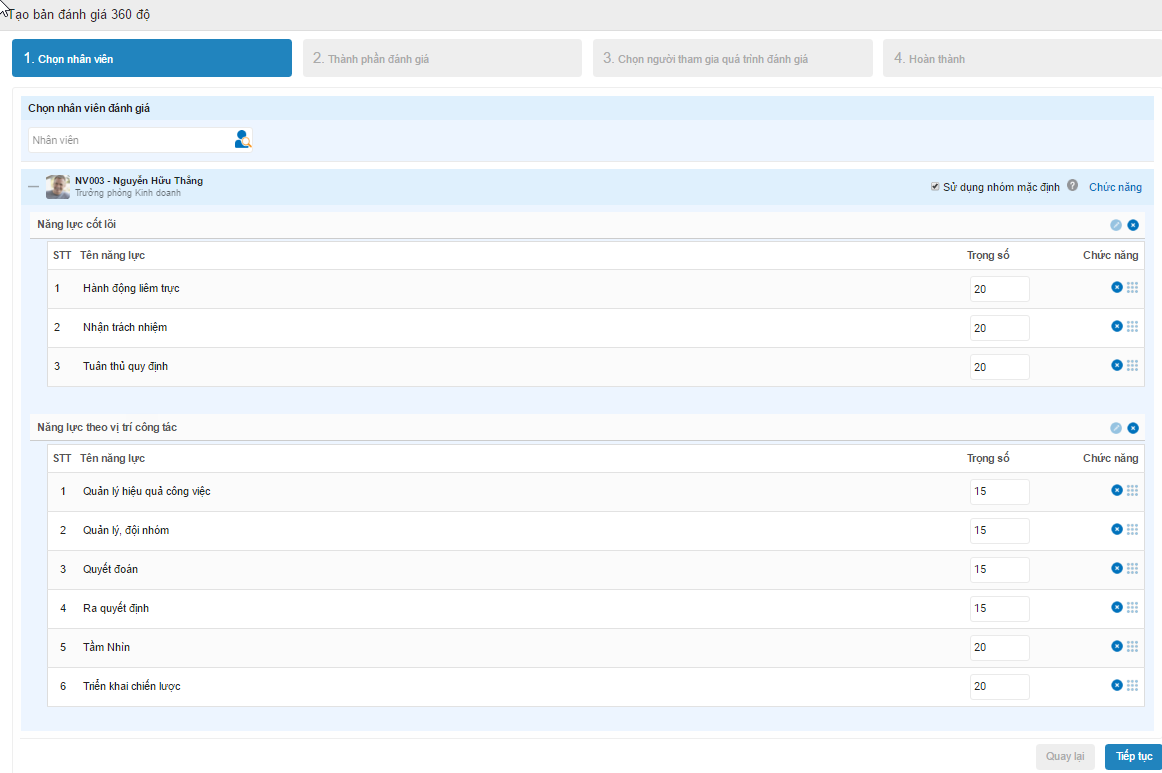The width and height of the screenshot is (1162, 773).
Task: Click the 'Tiếp tục' button
Action: point(1133,757)
